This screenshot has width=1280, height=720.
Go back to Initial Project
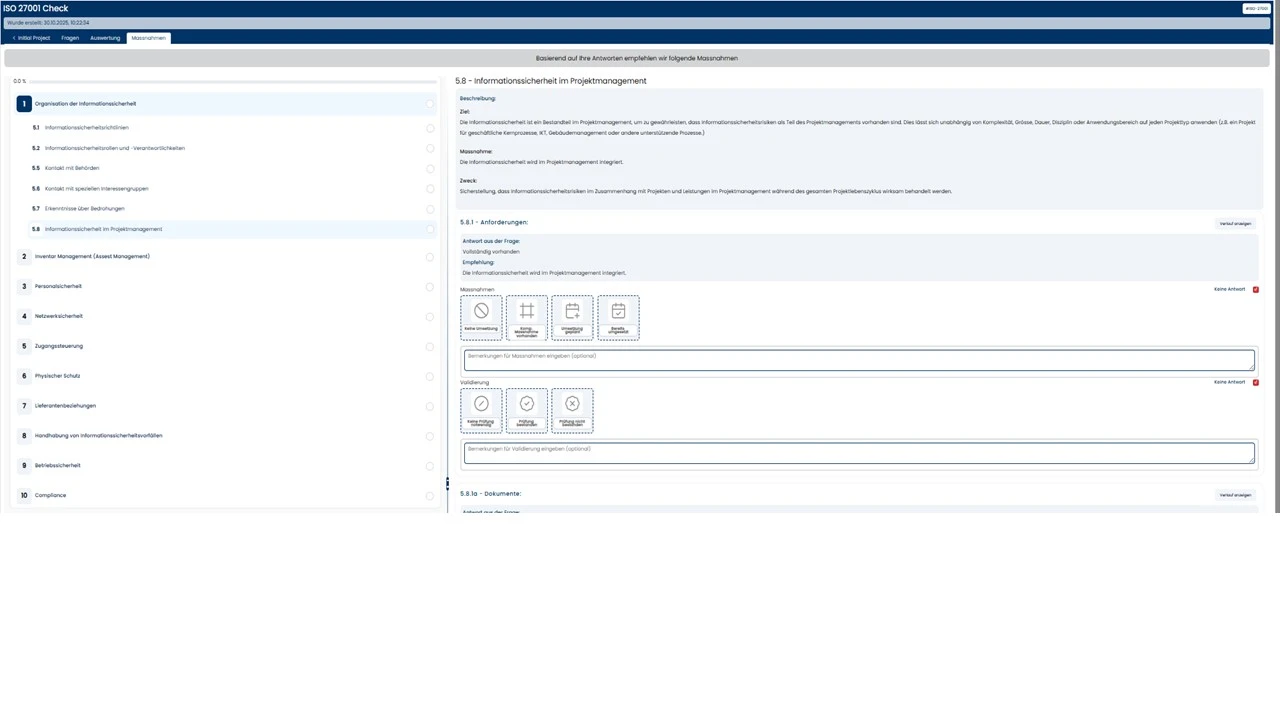31,38
